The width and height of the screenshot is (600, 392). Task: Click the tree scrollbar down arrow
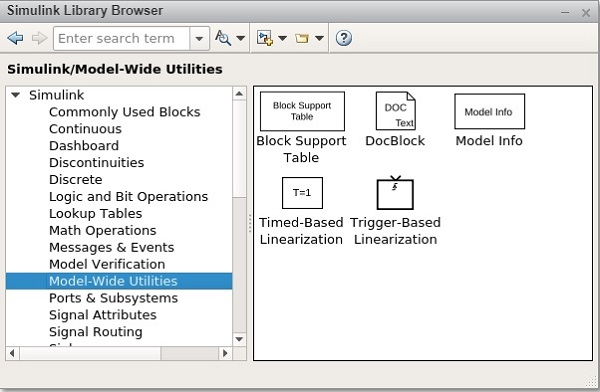[240, 339]
